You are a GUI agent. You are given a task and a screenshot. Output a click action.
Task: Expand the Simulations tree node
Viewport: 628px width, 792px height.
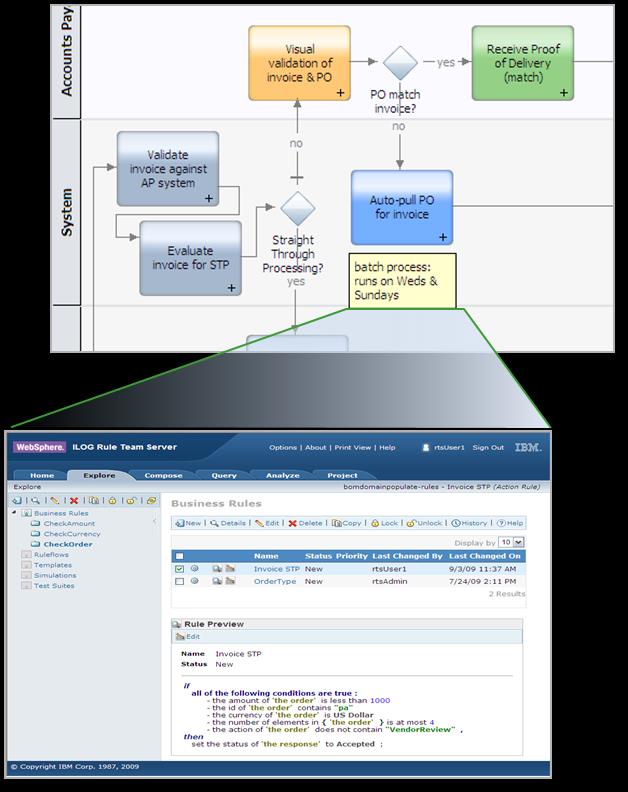tap(26, 575)
